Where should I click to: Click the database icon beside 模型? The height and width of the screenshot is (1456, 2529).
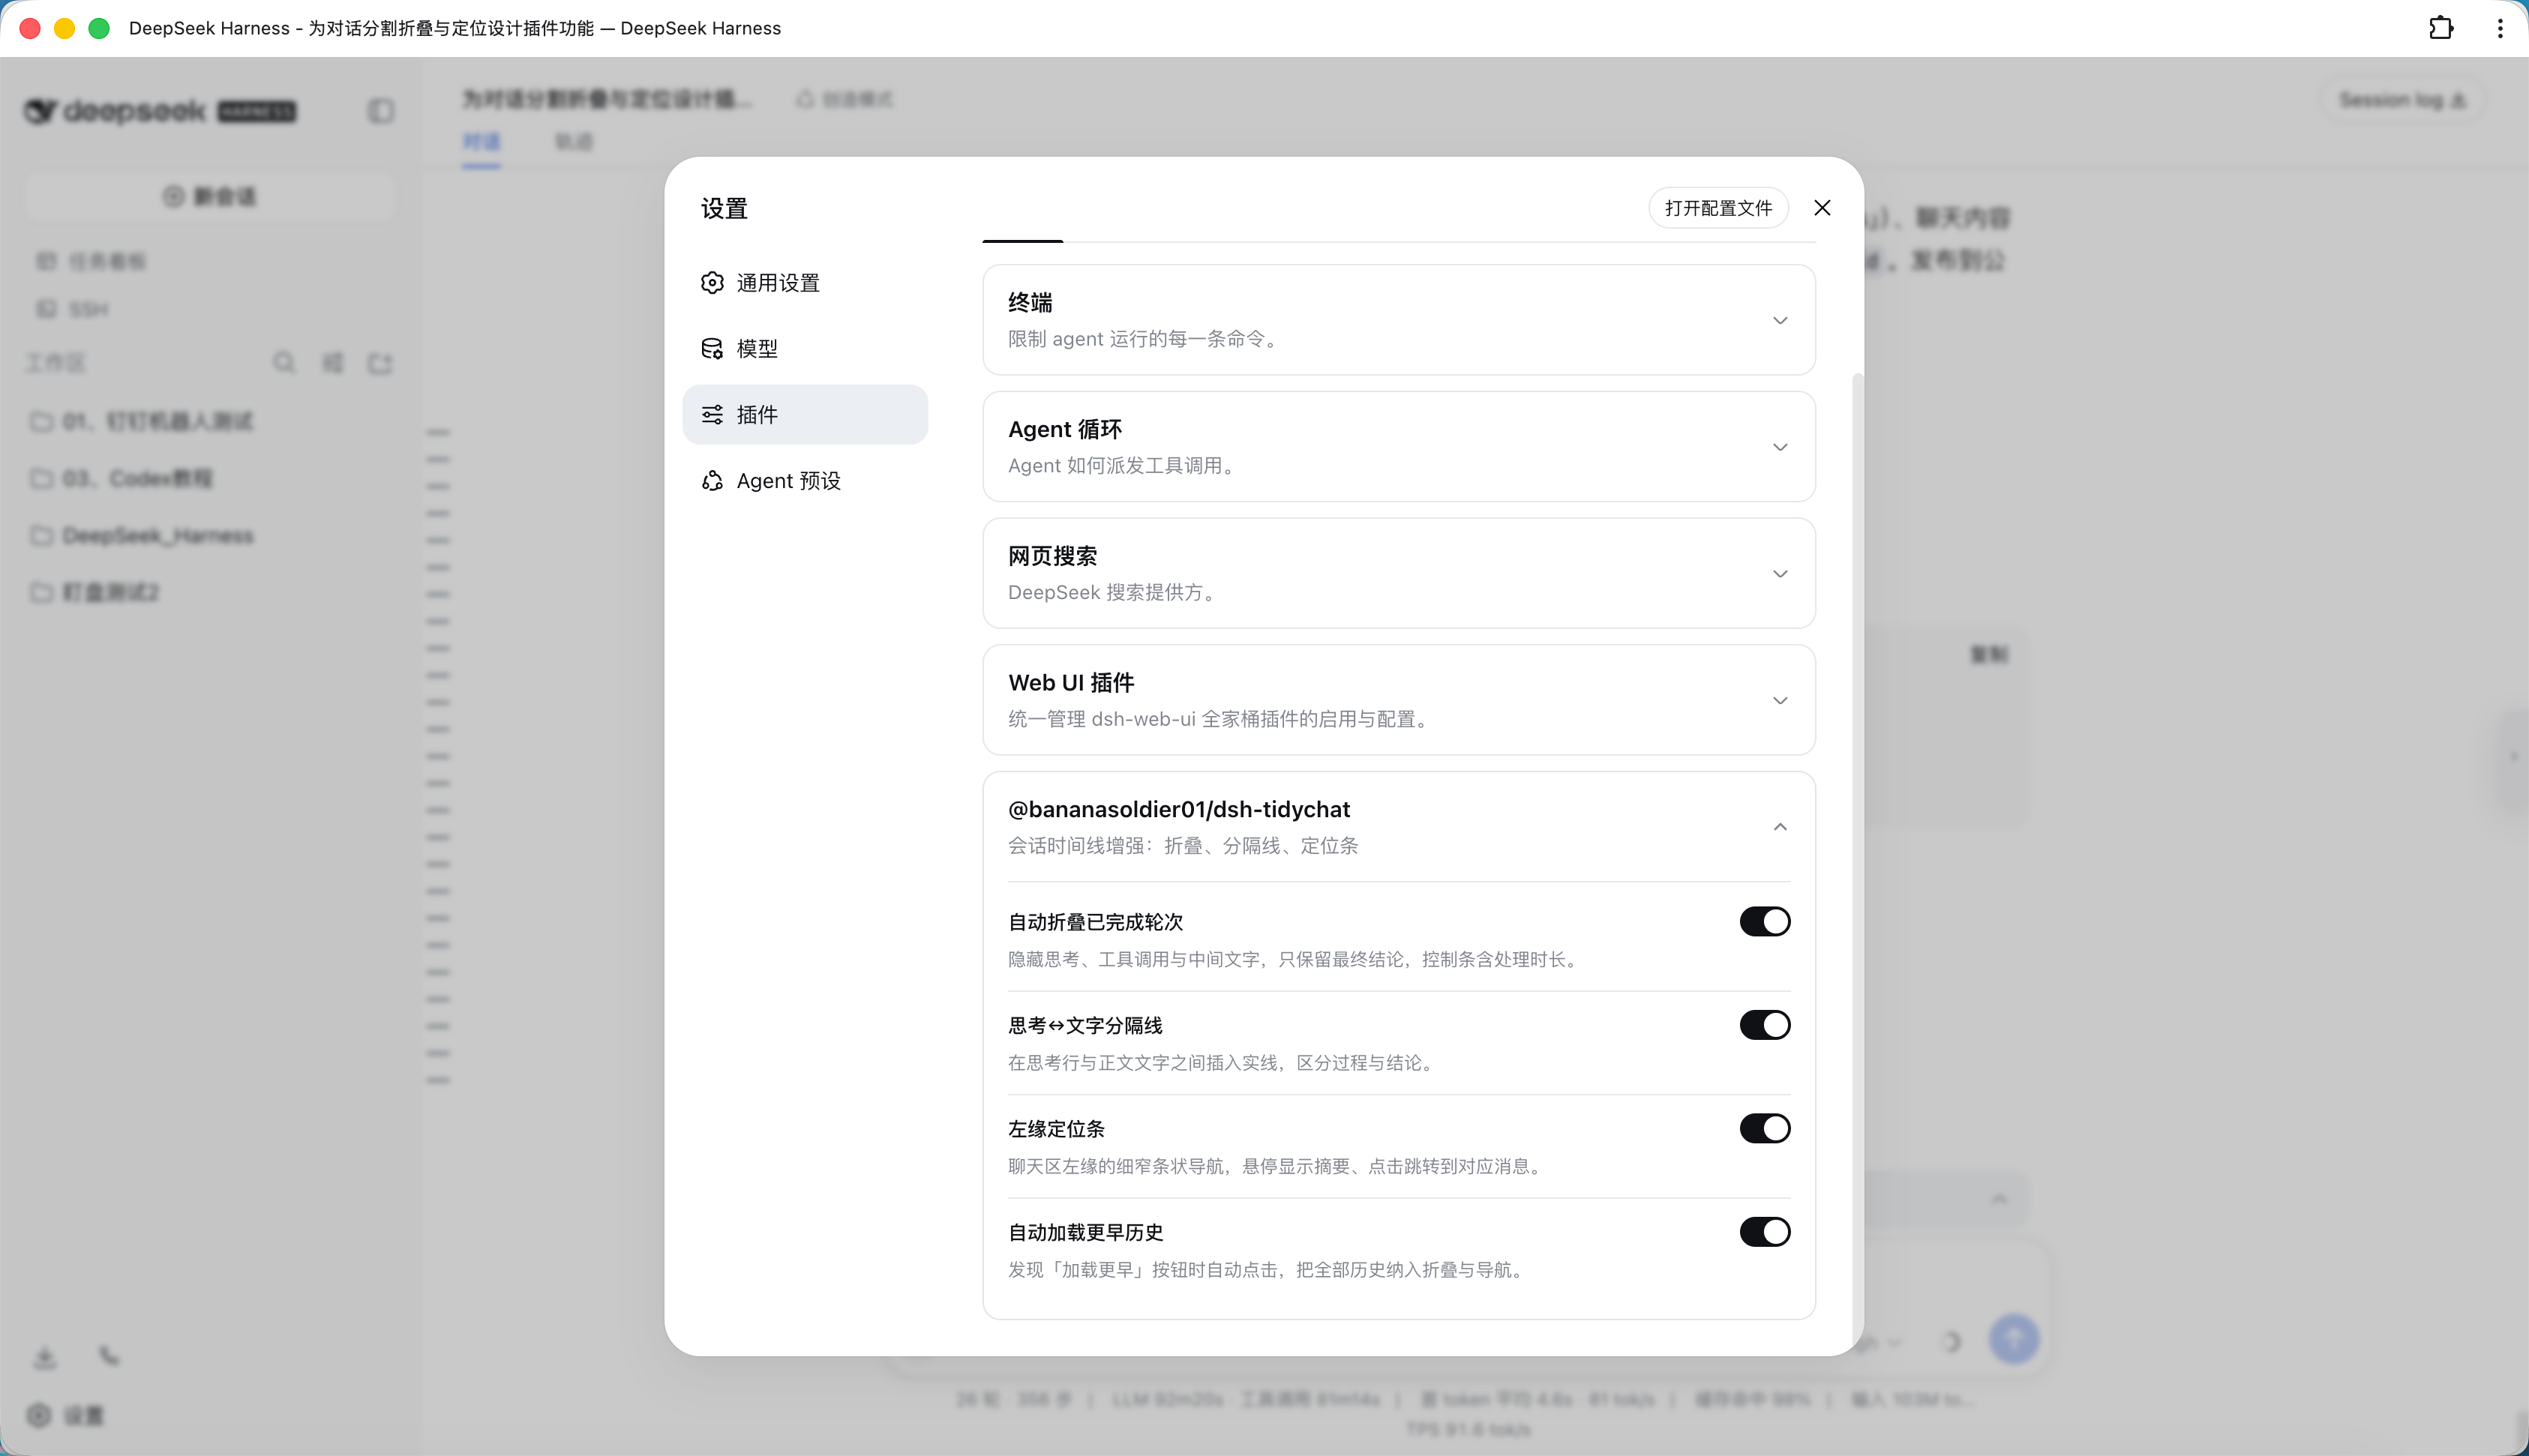click(x=712, y=348)
